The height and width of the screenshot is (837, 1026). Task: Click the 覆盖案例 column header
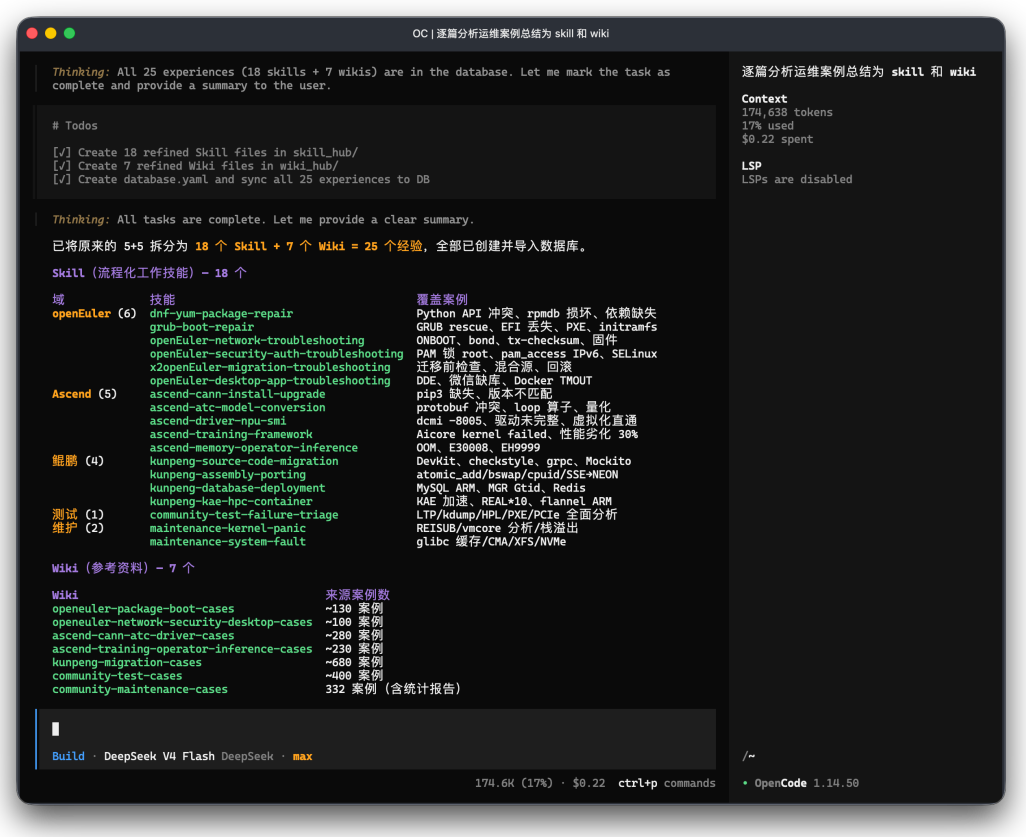pyautogui.click(x=442, y=300)
